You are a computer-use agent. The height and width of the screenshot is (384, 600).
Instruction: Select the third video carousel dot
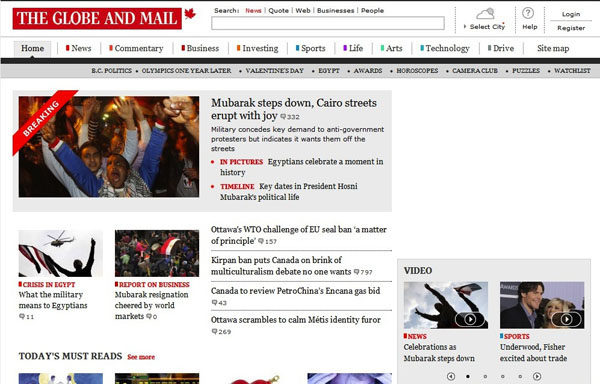click(x=503, y=376)
